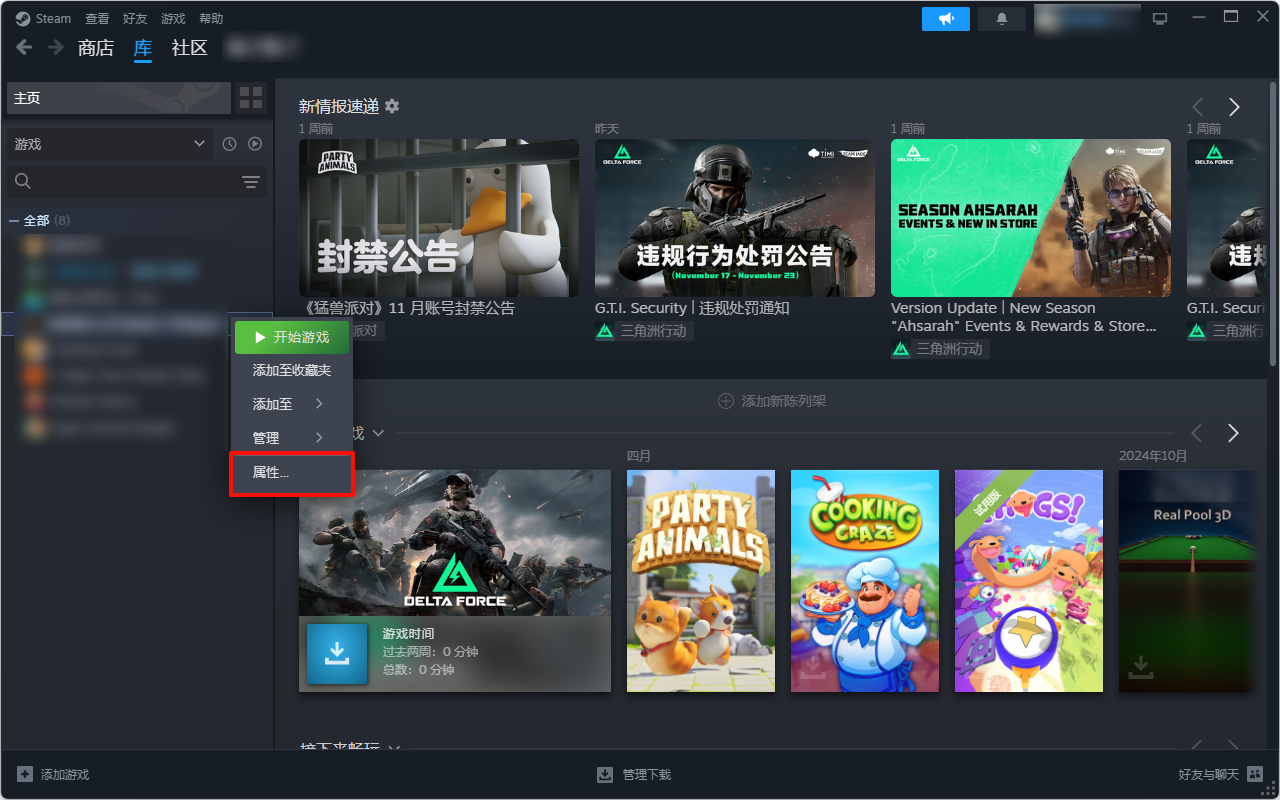The image size is (1280, 800).
Task: Switch library home to grid view icon
Action: (x=250, y=97)
